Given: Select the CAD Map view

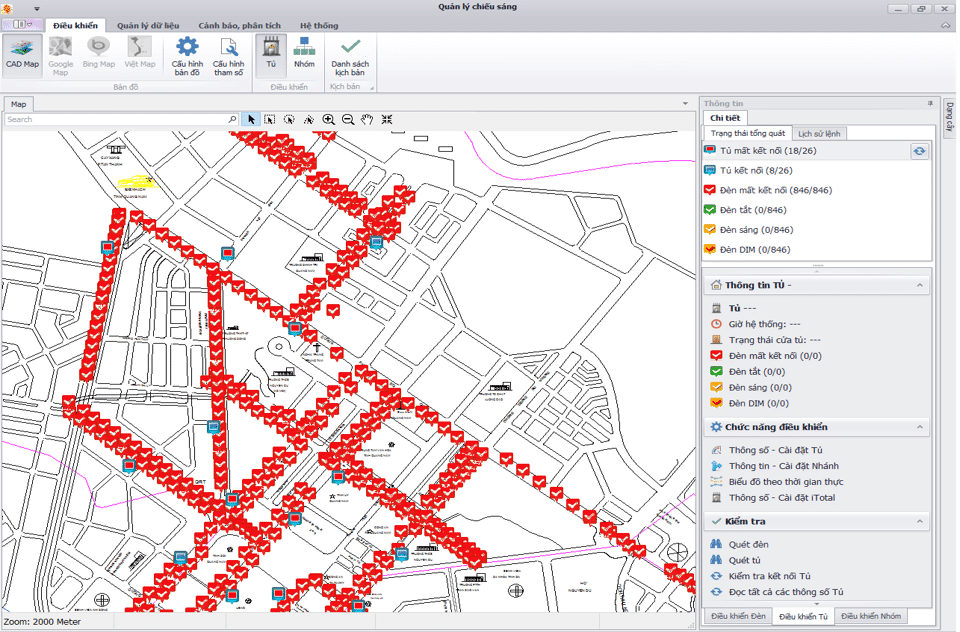Looking at the screenshot, I should point(22,55).
